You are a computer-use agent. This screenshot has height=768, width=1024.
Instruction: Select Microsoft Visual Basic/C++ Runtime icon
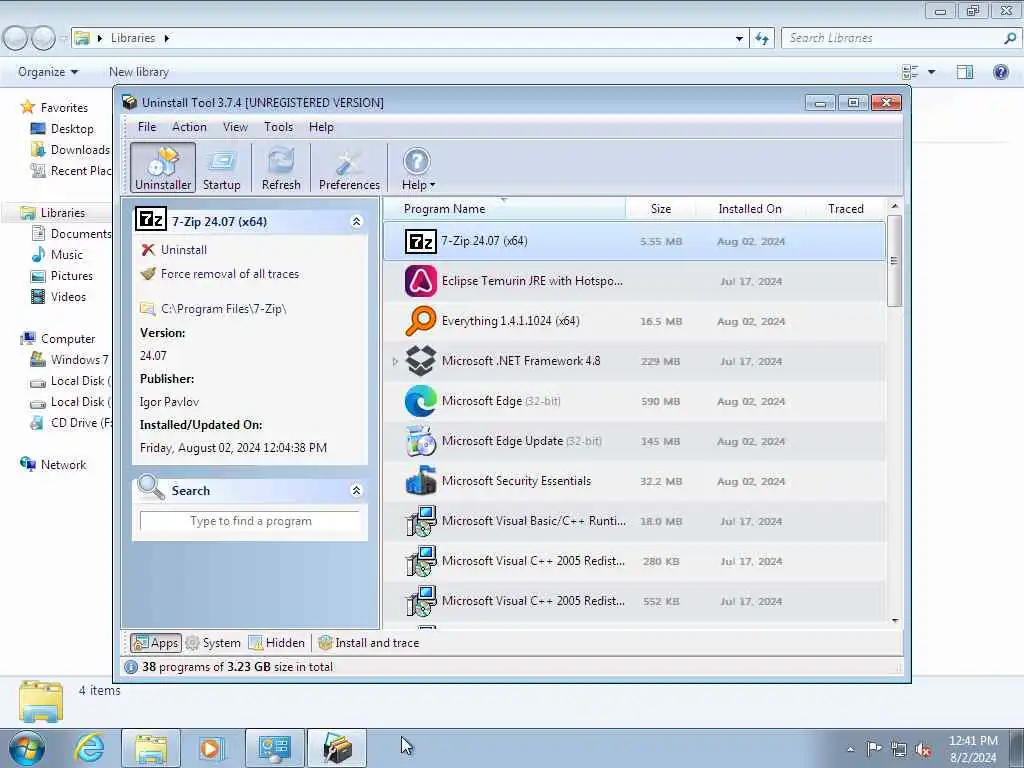click(421, 521)
